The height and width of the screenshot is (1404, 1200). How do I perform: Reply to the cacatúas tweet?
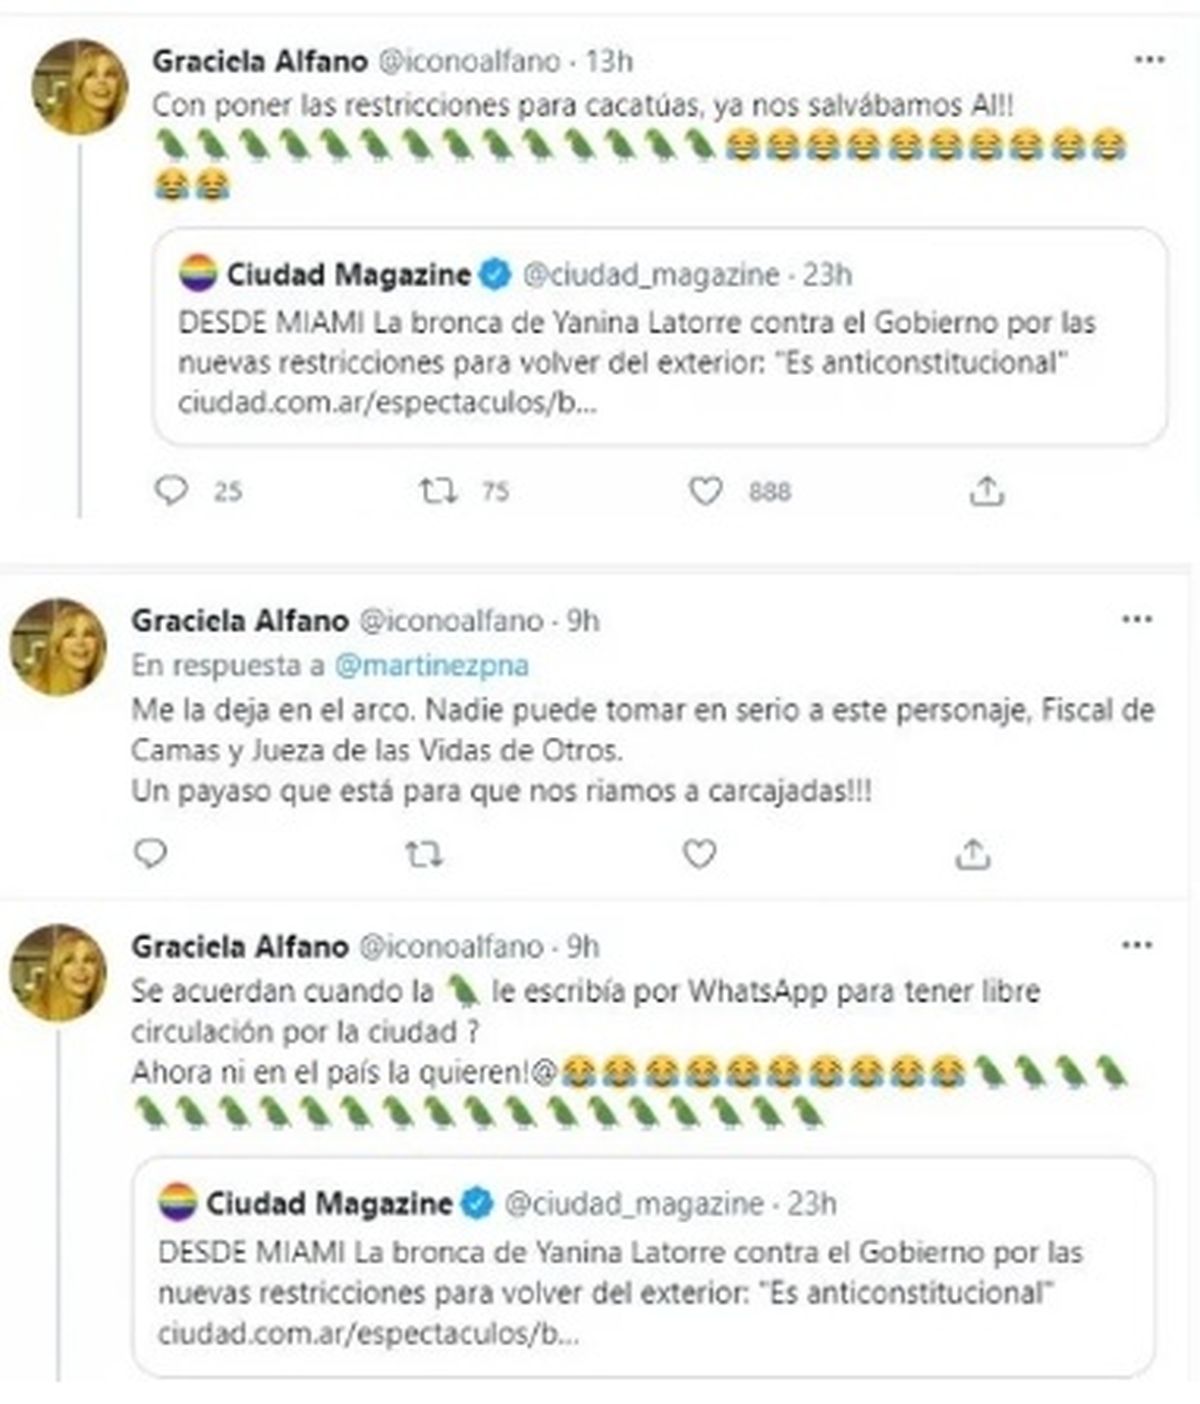point(172,490)
